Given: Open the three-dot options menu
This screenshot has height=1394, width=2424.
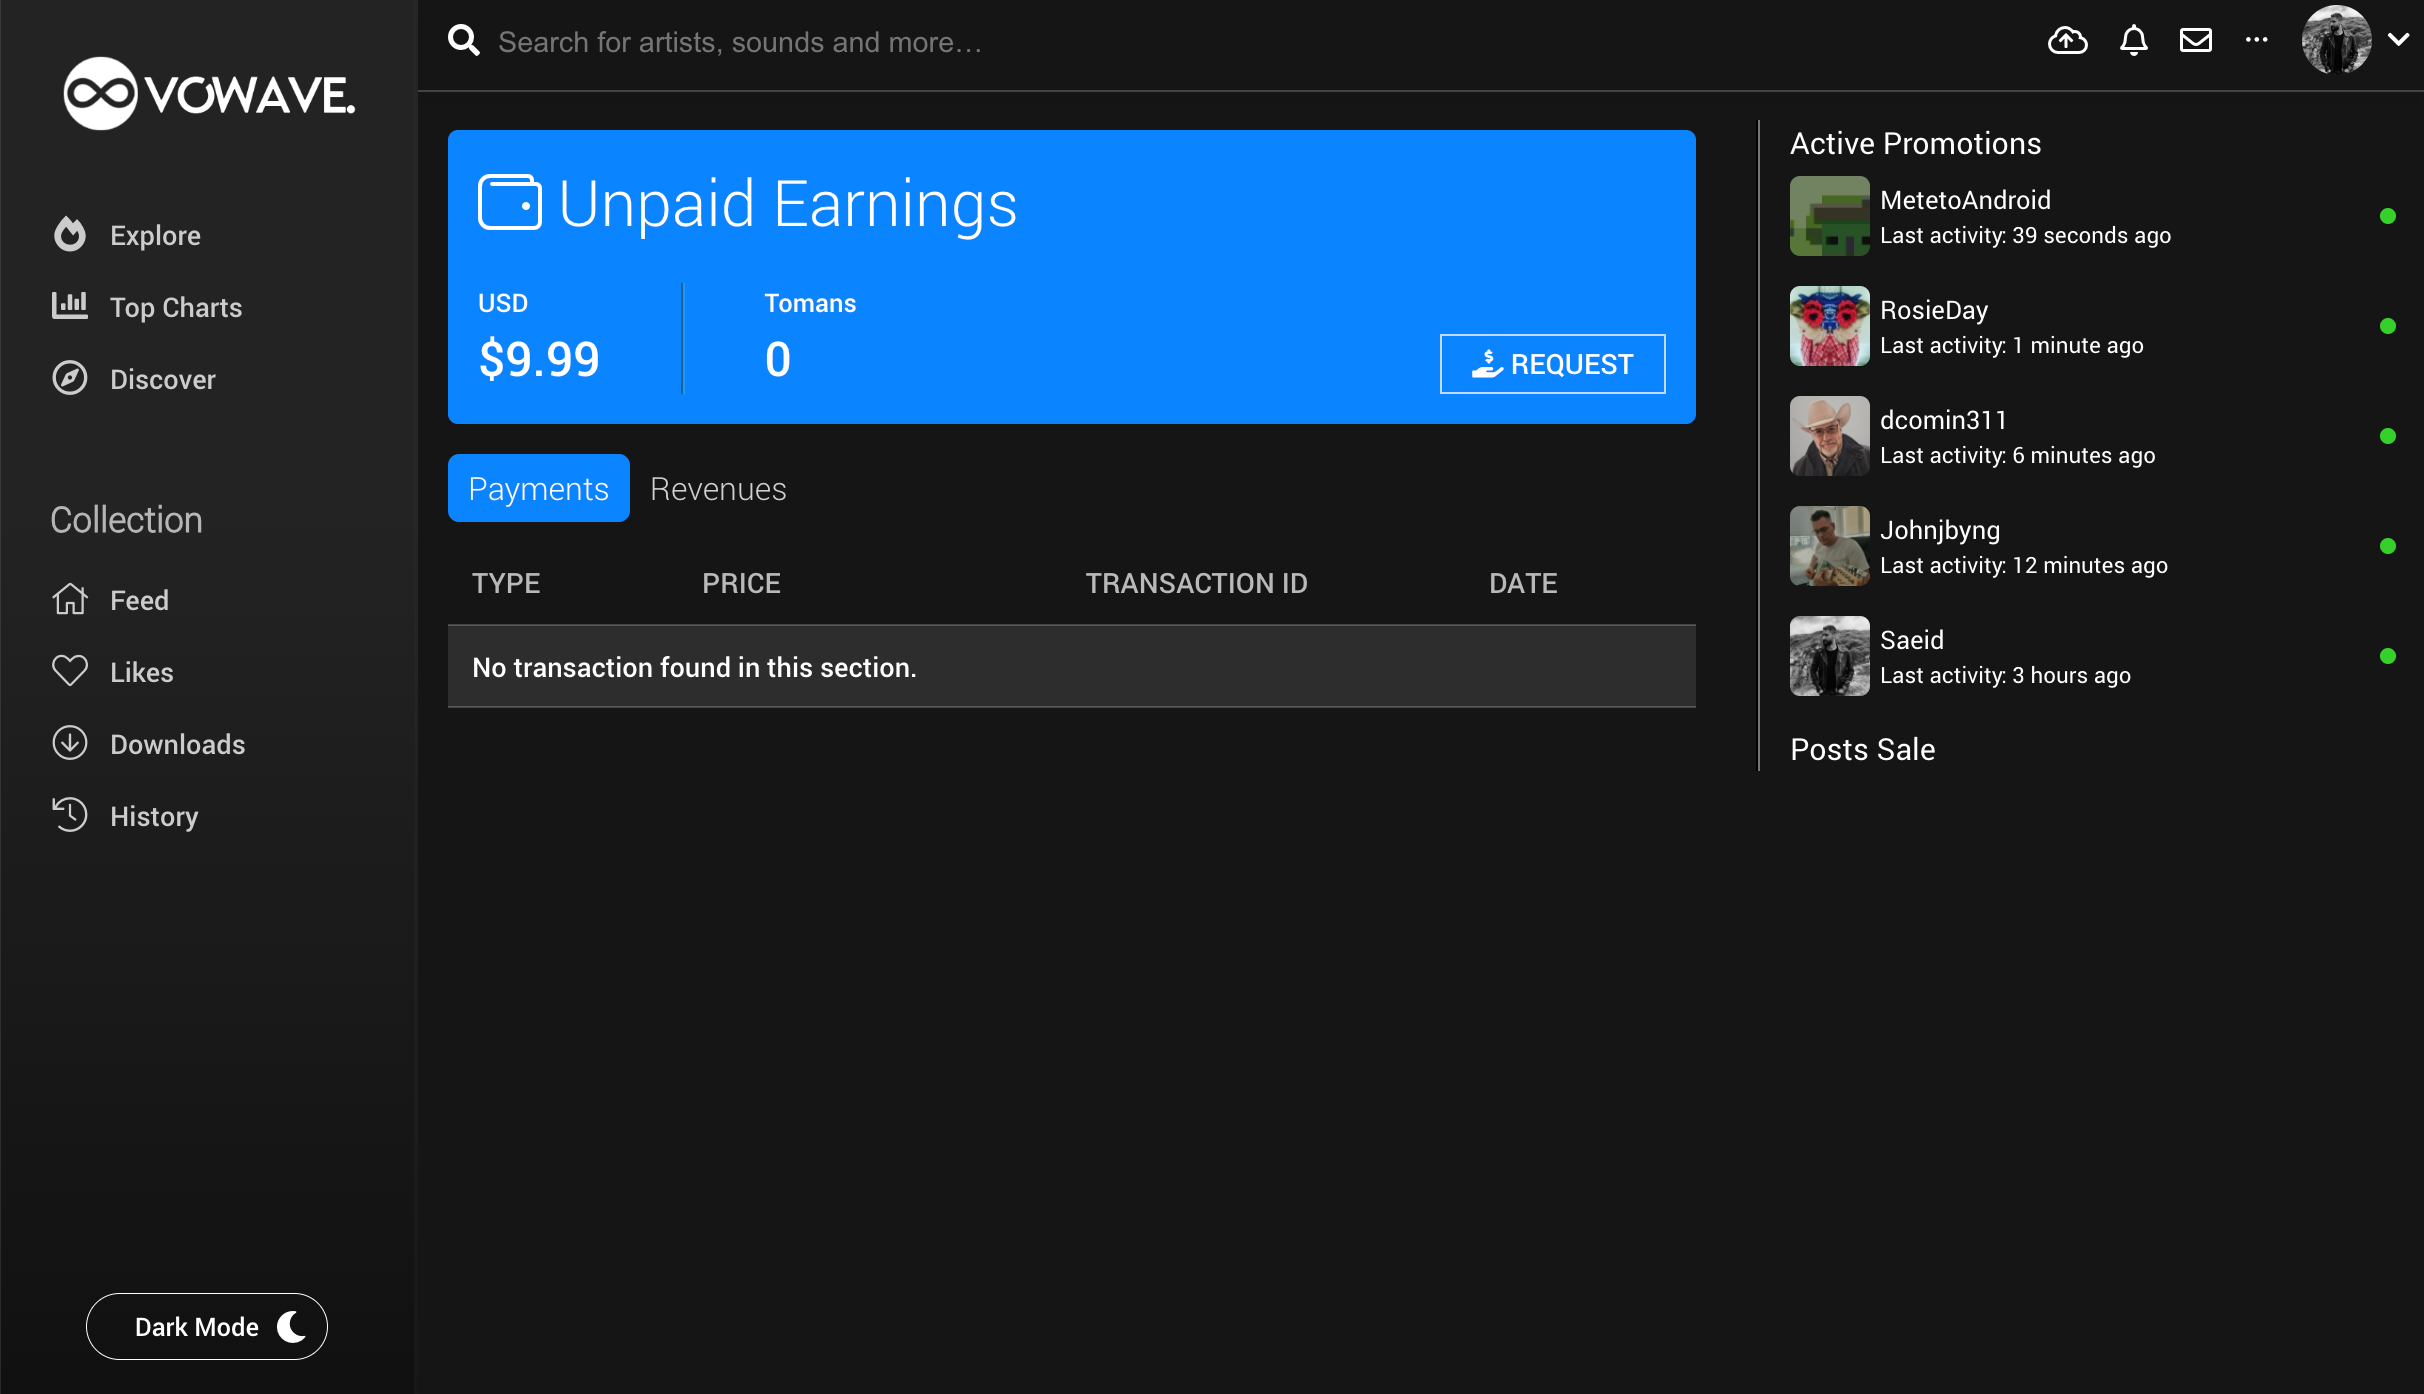Looking at the screenshot, I should (x=2256, y=40).
